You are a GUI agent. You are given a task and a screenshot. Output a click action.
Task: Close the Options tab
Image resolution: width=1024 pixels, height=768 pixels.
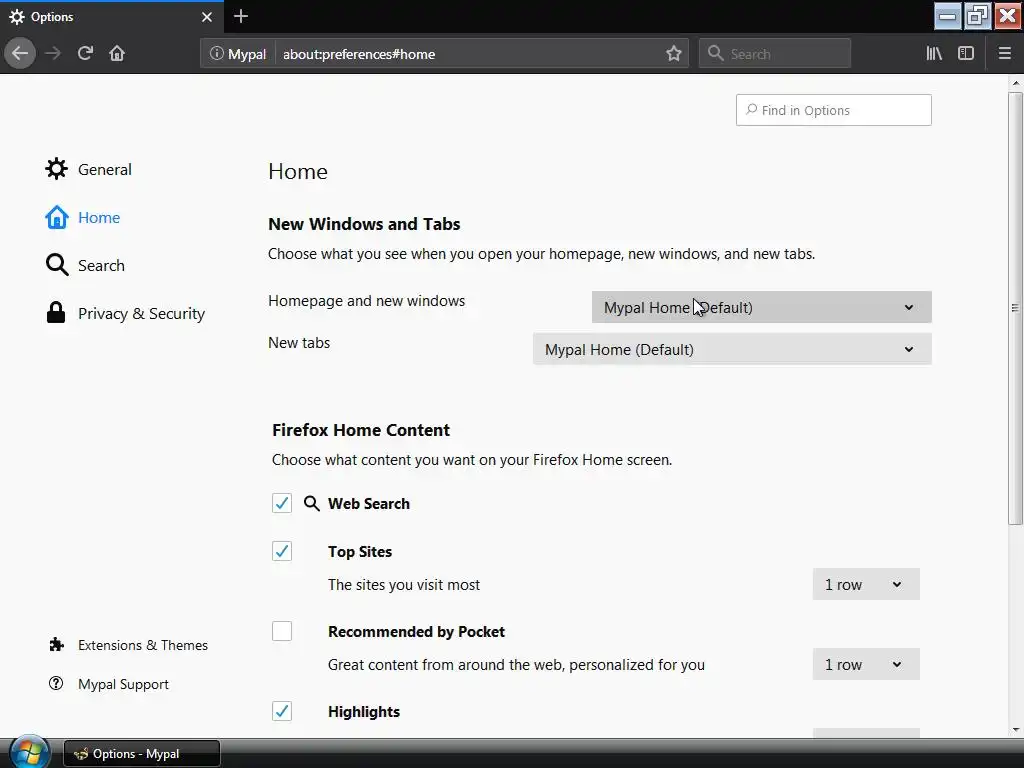point(207,17)
